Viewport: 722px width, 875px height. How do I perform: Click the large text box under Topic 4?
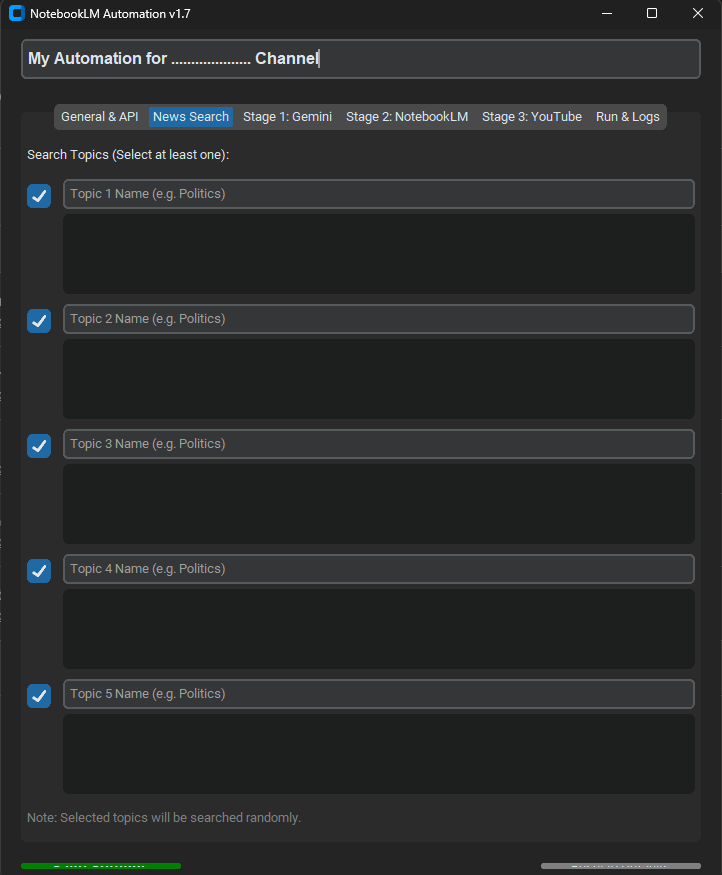(x=378, y=629)
